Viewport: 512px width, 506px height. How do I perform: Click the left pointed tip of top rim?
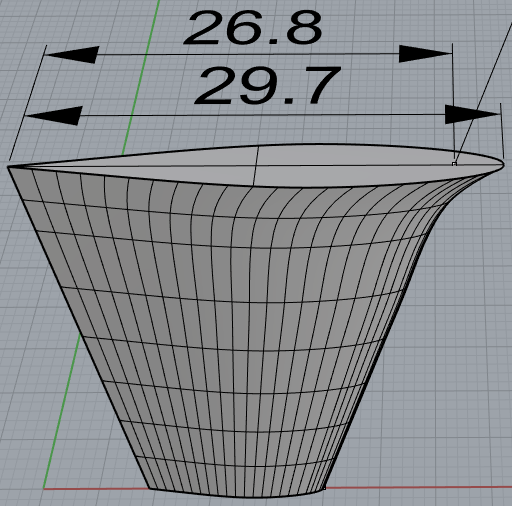9,166
